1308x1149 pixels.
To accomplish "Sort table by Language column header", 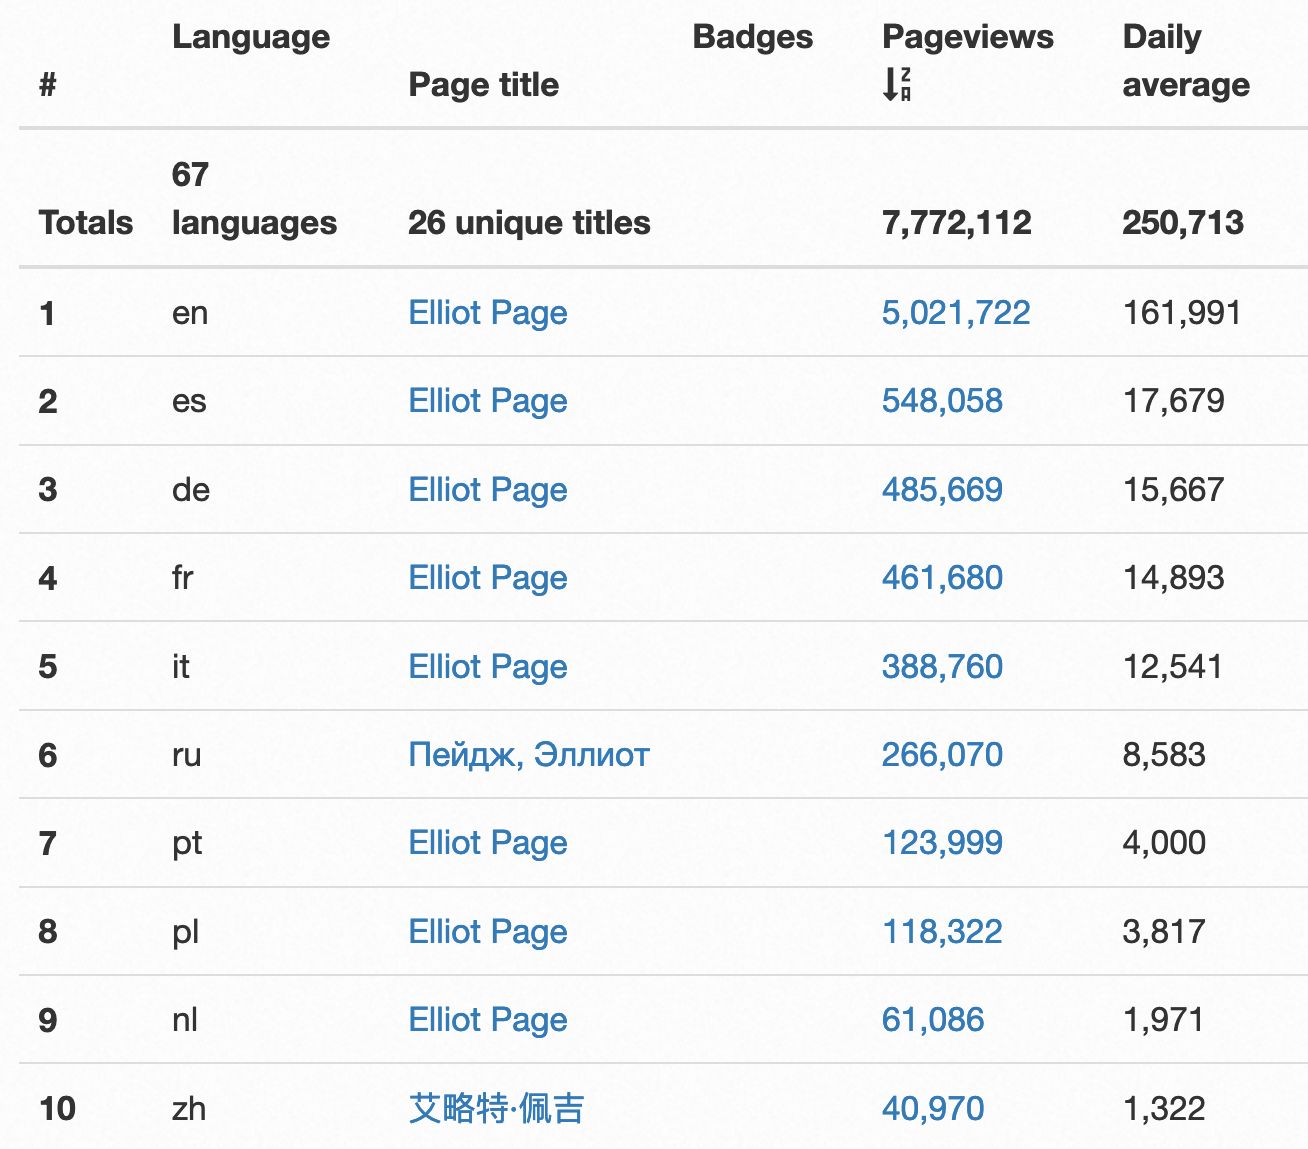I will pos(251,37).
